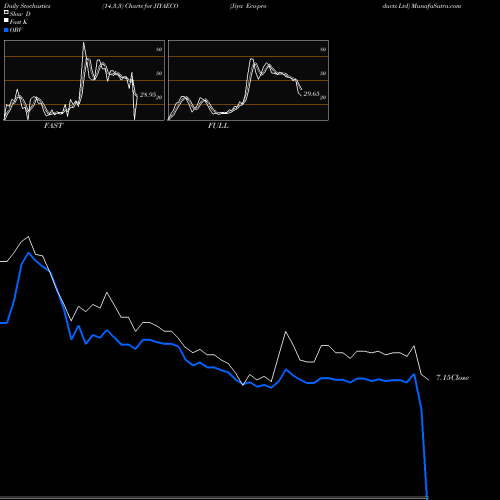Click the 20 level label in FAST chart
The image size is (500, 500).
point(159,97)
